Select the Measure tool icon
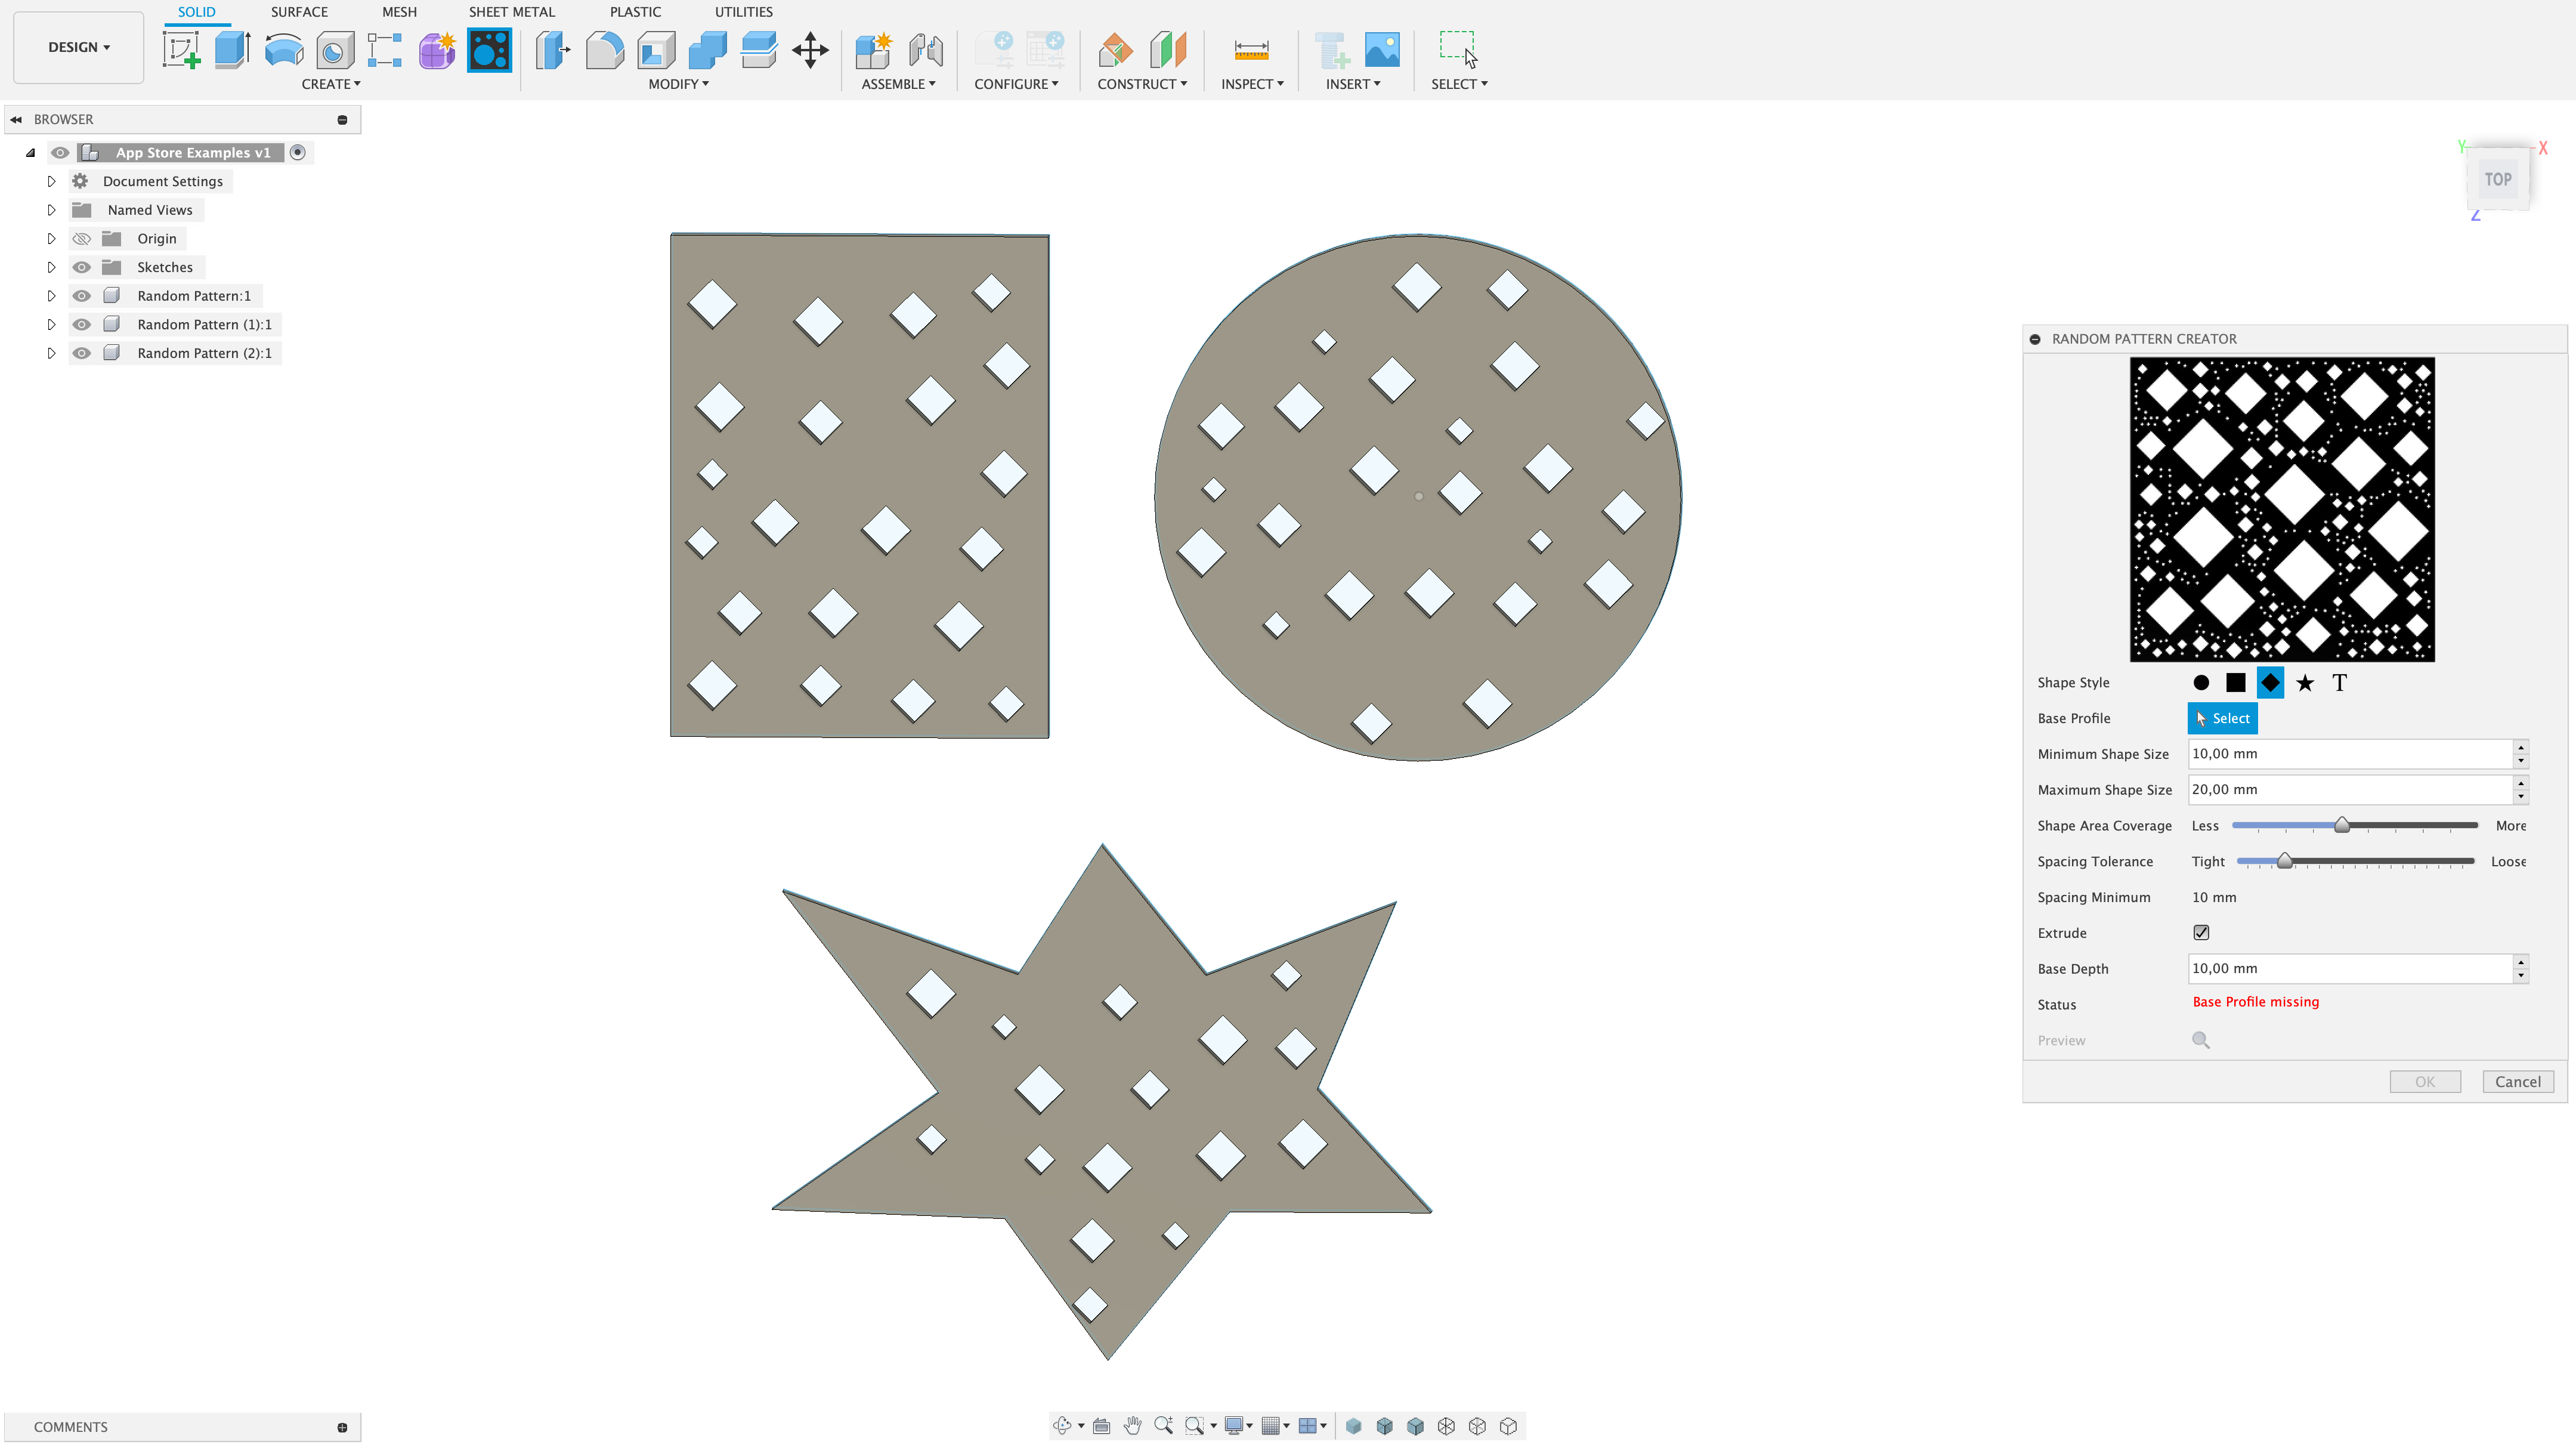Viewport: 2576px width, 1445px height. click(x=1251, y=49)
